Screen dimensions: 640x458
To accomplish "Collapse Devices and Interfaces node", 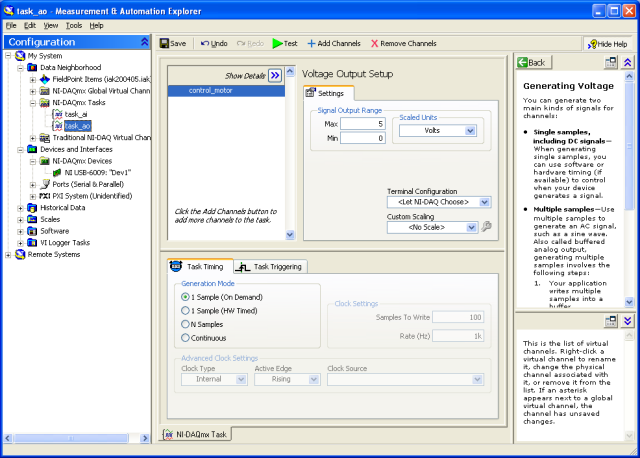I will (x=20, y=150).
